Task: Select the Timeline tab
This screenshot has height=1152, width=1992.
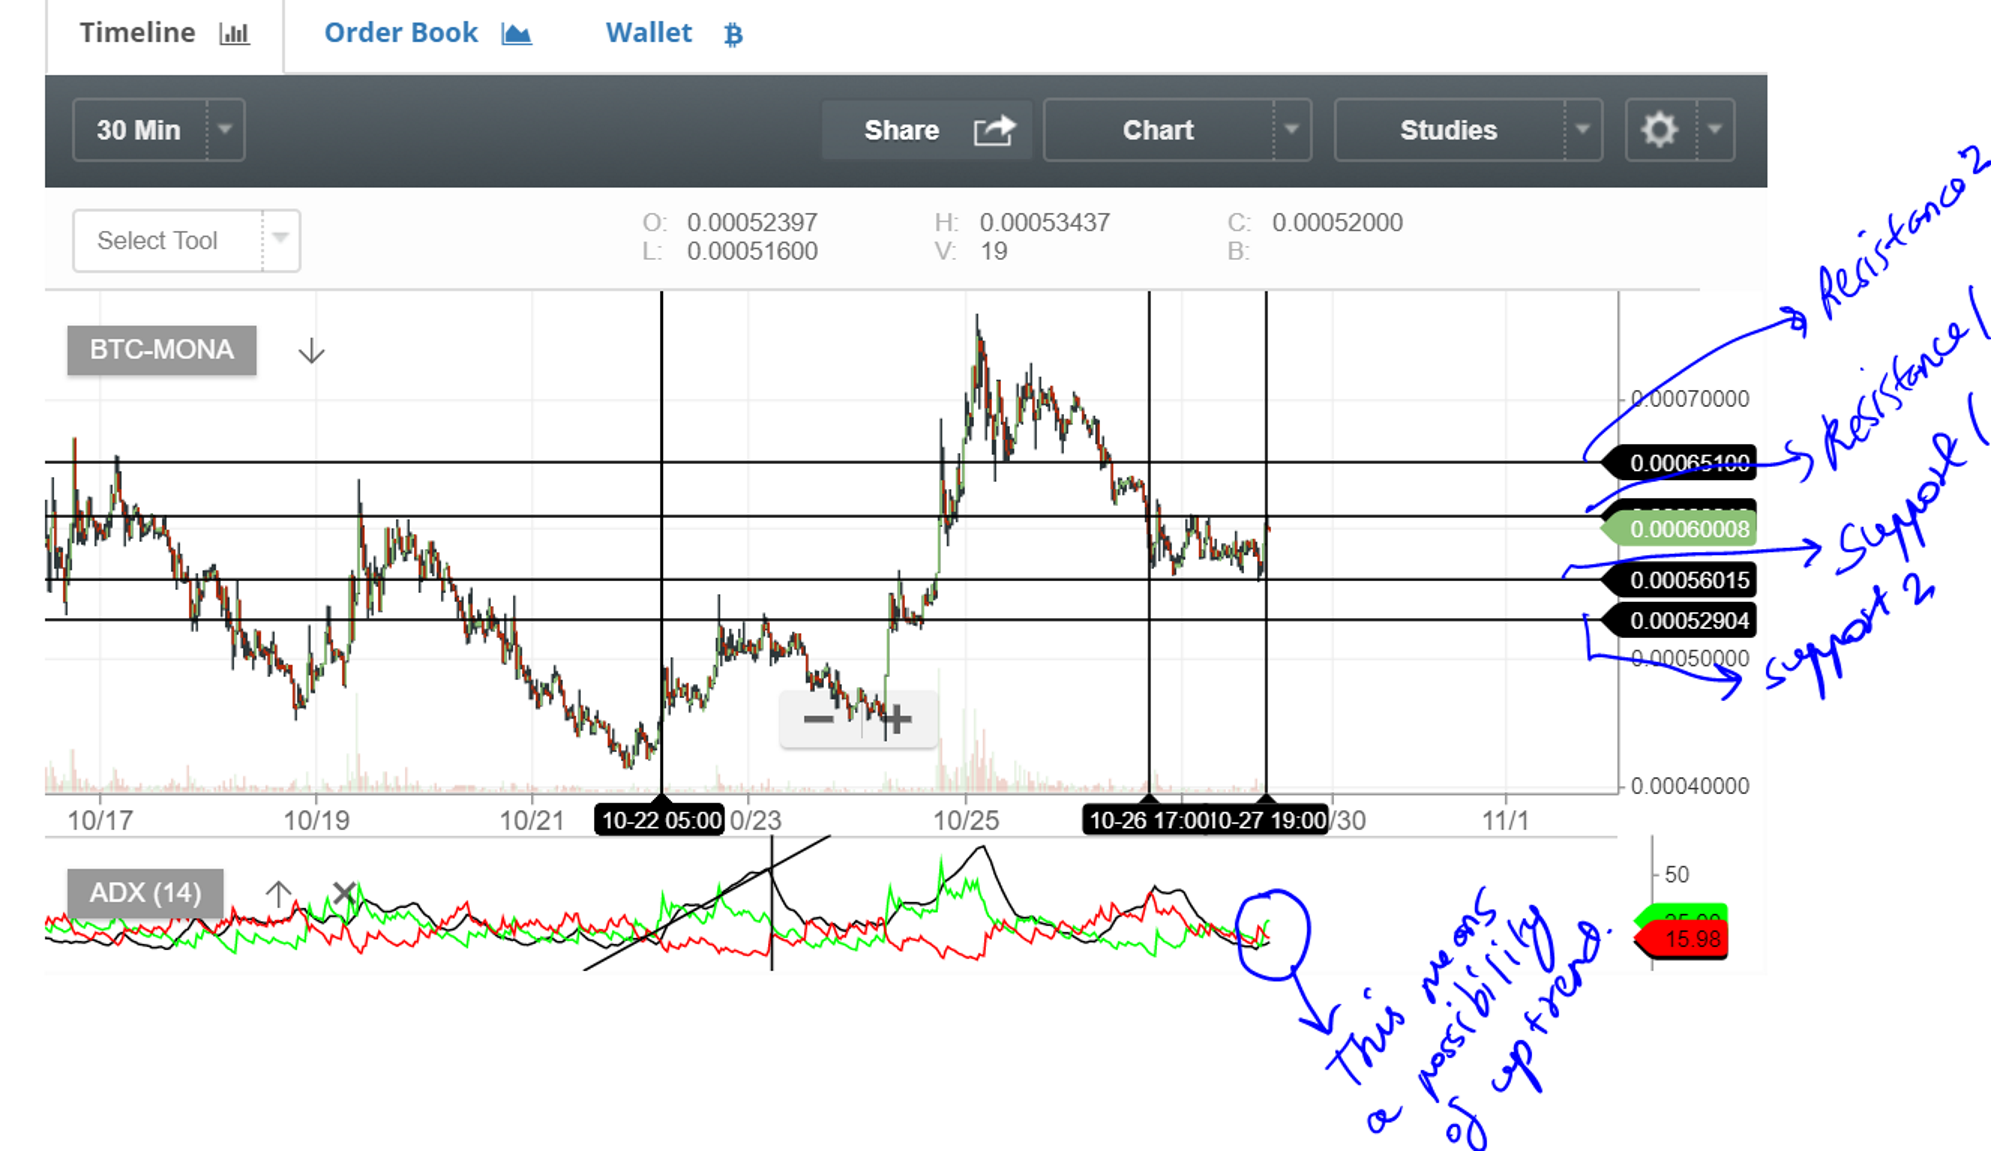Action: pyautogui.click(x=138, y=33)
